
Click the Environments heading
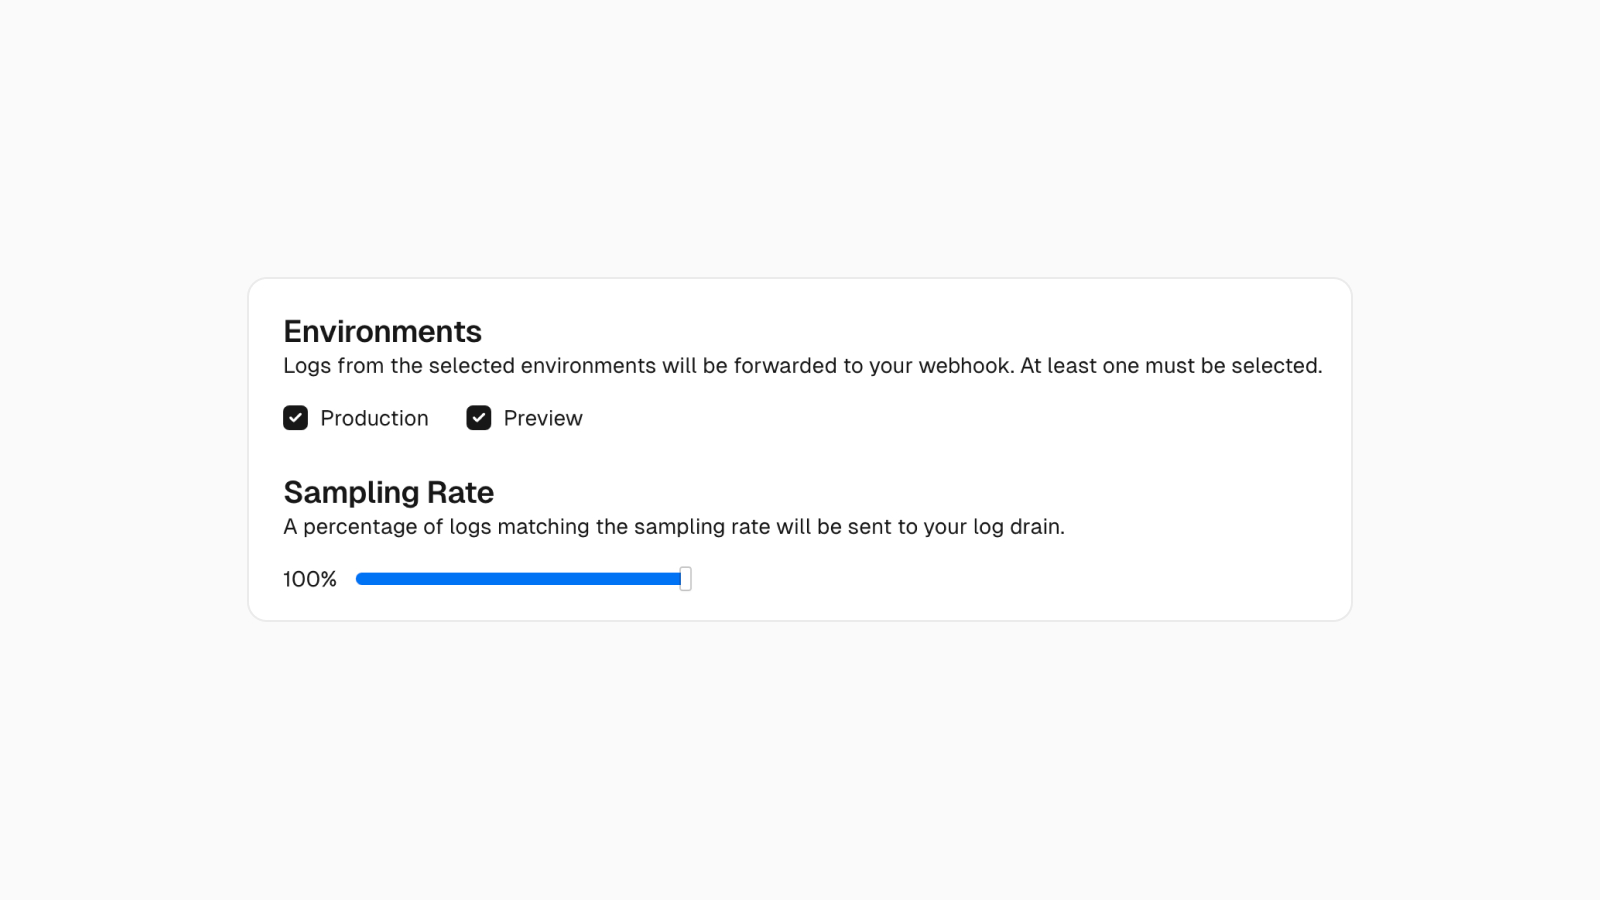pos(382,331)
